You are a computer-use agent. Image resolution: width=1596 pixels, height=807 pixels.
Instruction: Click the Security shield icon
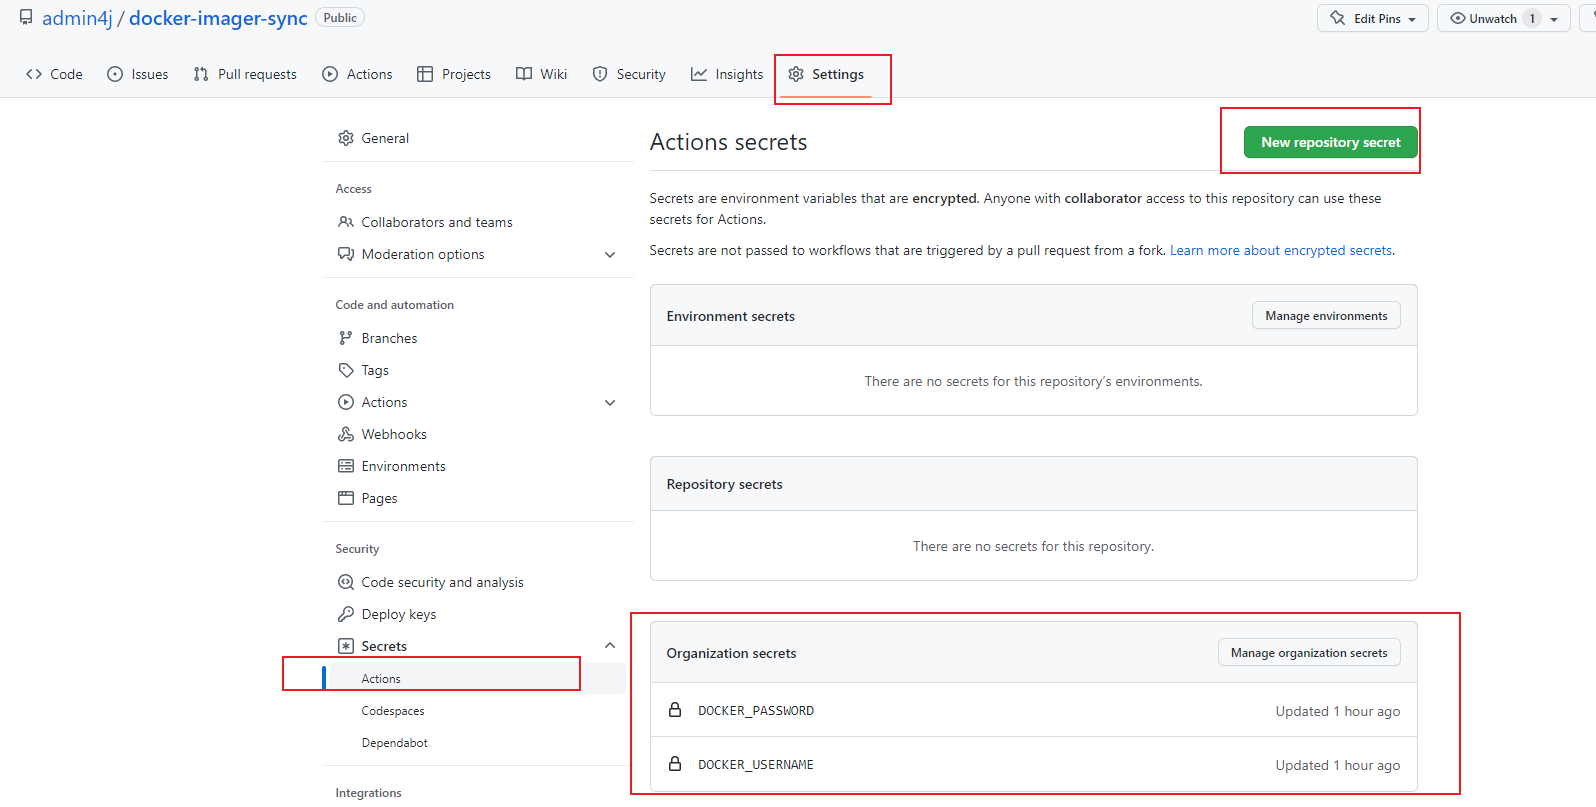[x=600, y=74]
